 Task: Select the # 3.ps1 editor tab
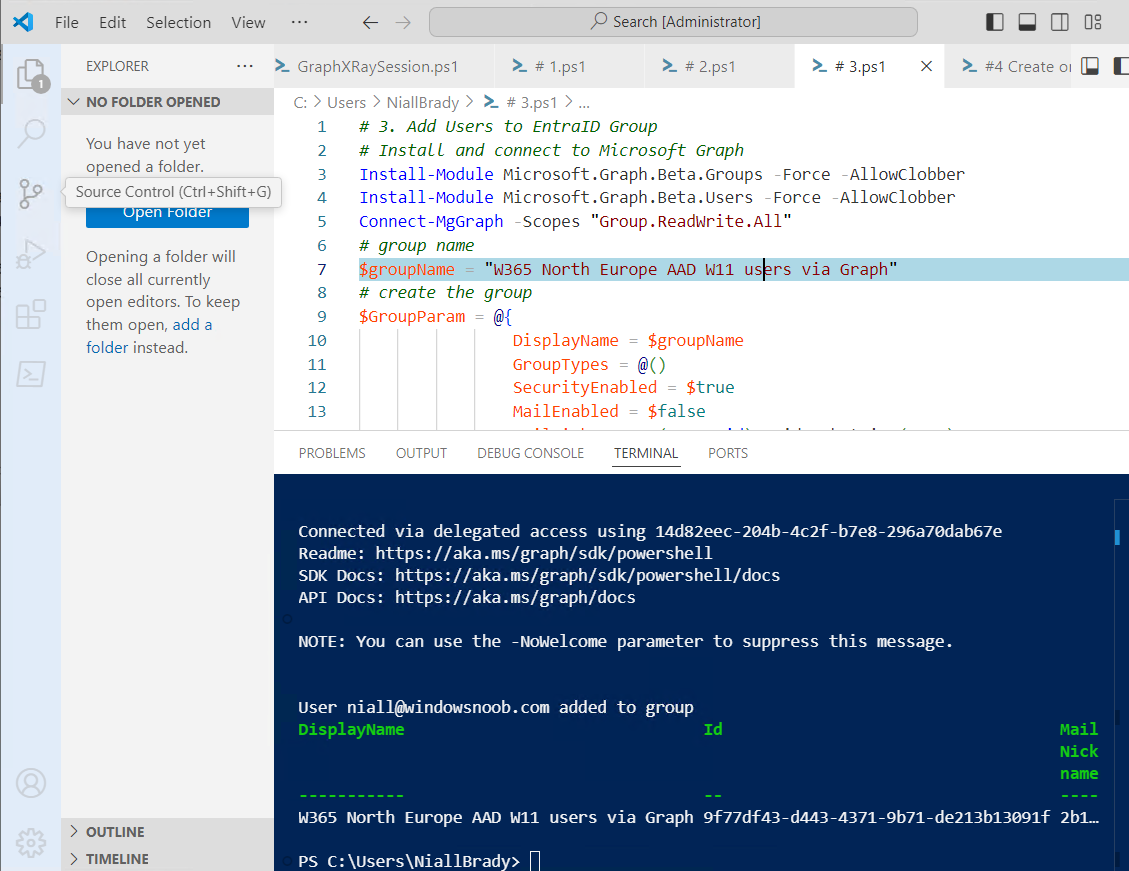click(860, 66)
